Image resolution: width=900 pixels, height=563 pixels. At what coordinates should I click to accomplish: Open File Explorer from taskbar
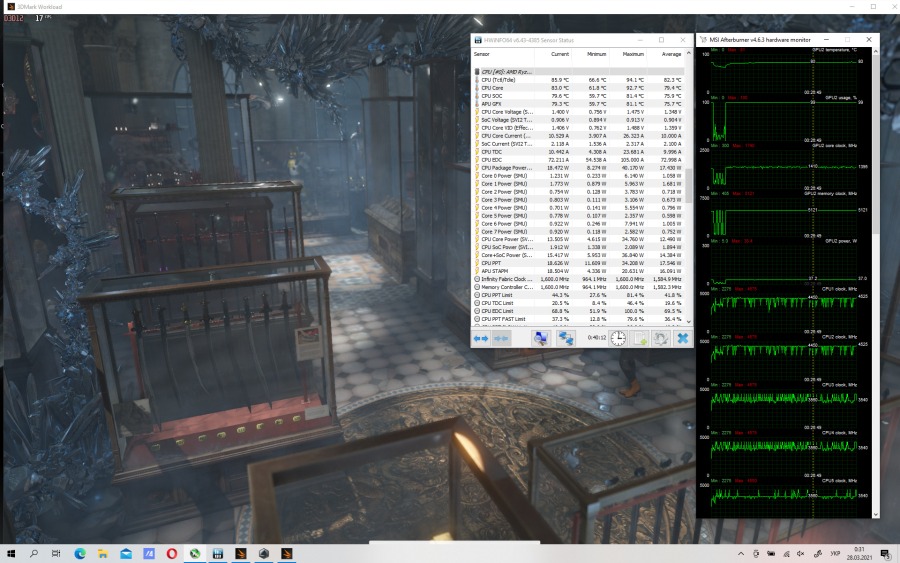(103, 554)
